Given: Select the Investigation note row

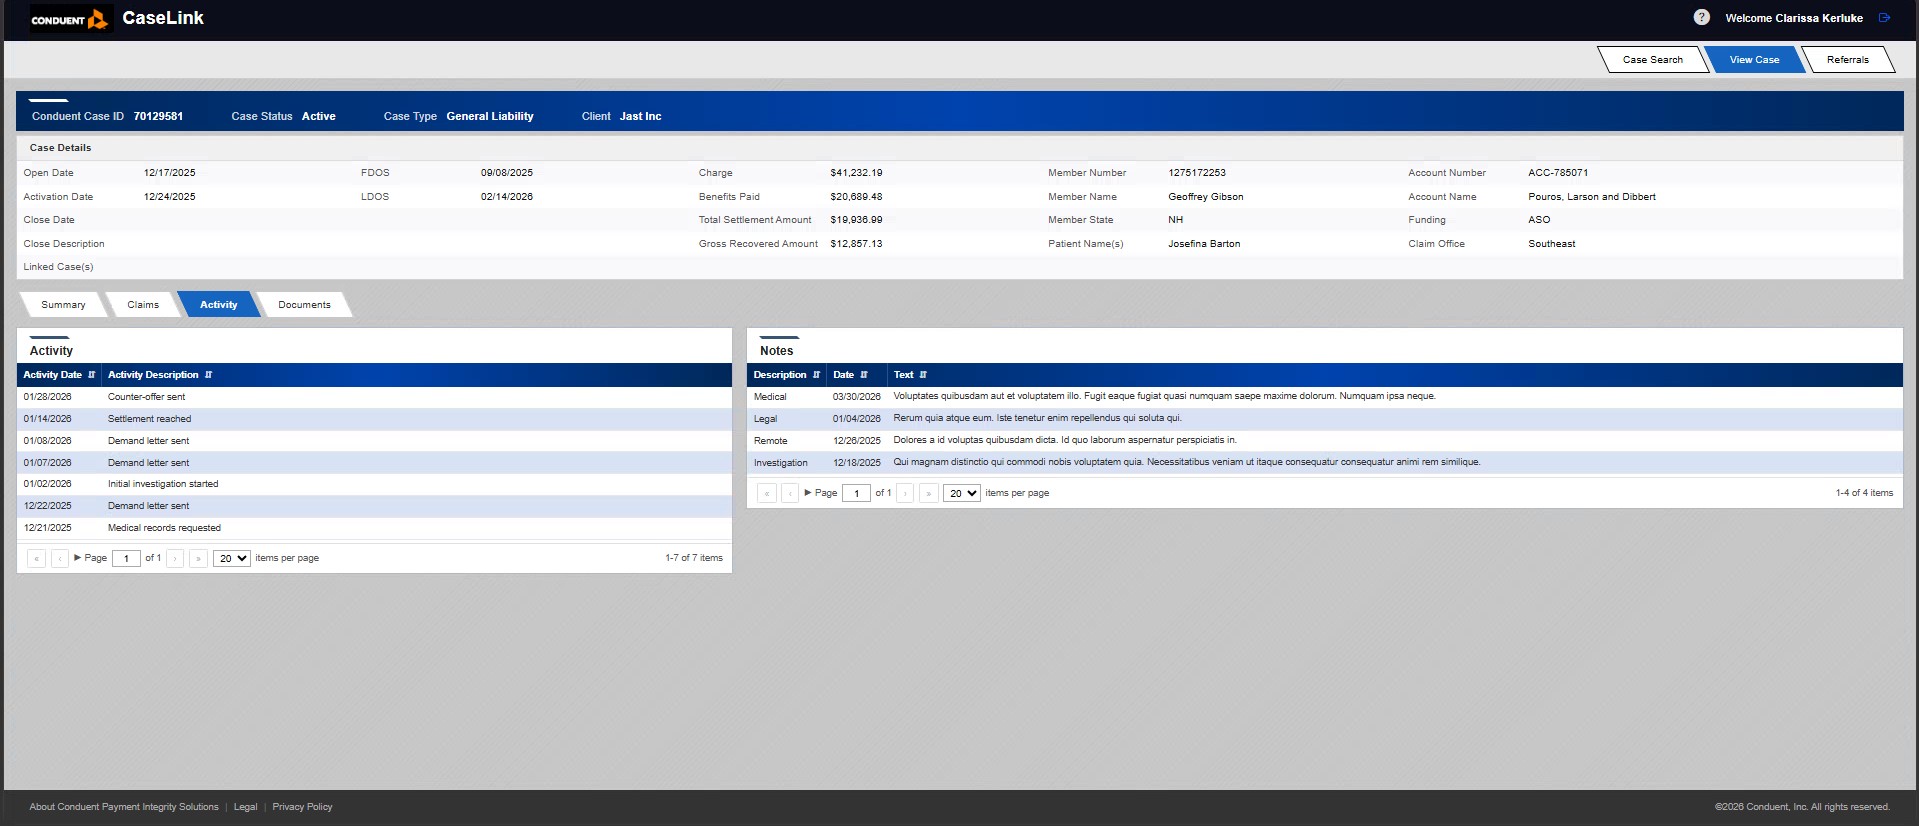Looking at the screenshot, I should [x=1325, y=463].
